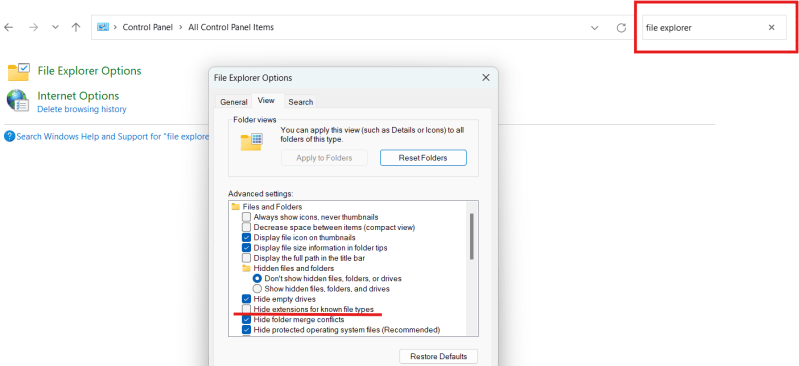The height and width of the screenshot is (366, 799).
Task: Clear the search box with the X
Action: tap(771, 28)
